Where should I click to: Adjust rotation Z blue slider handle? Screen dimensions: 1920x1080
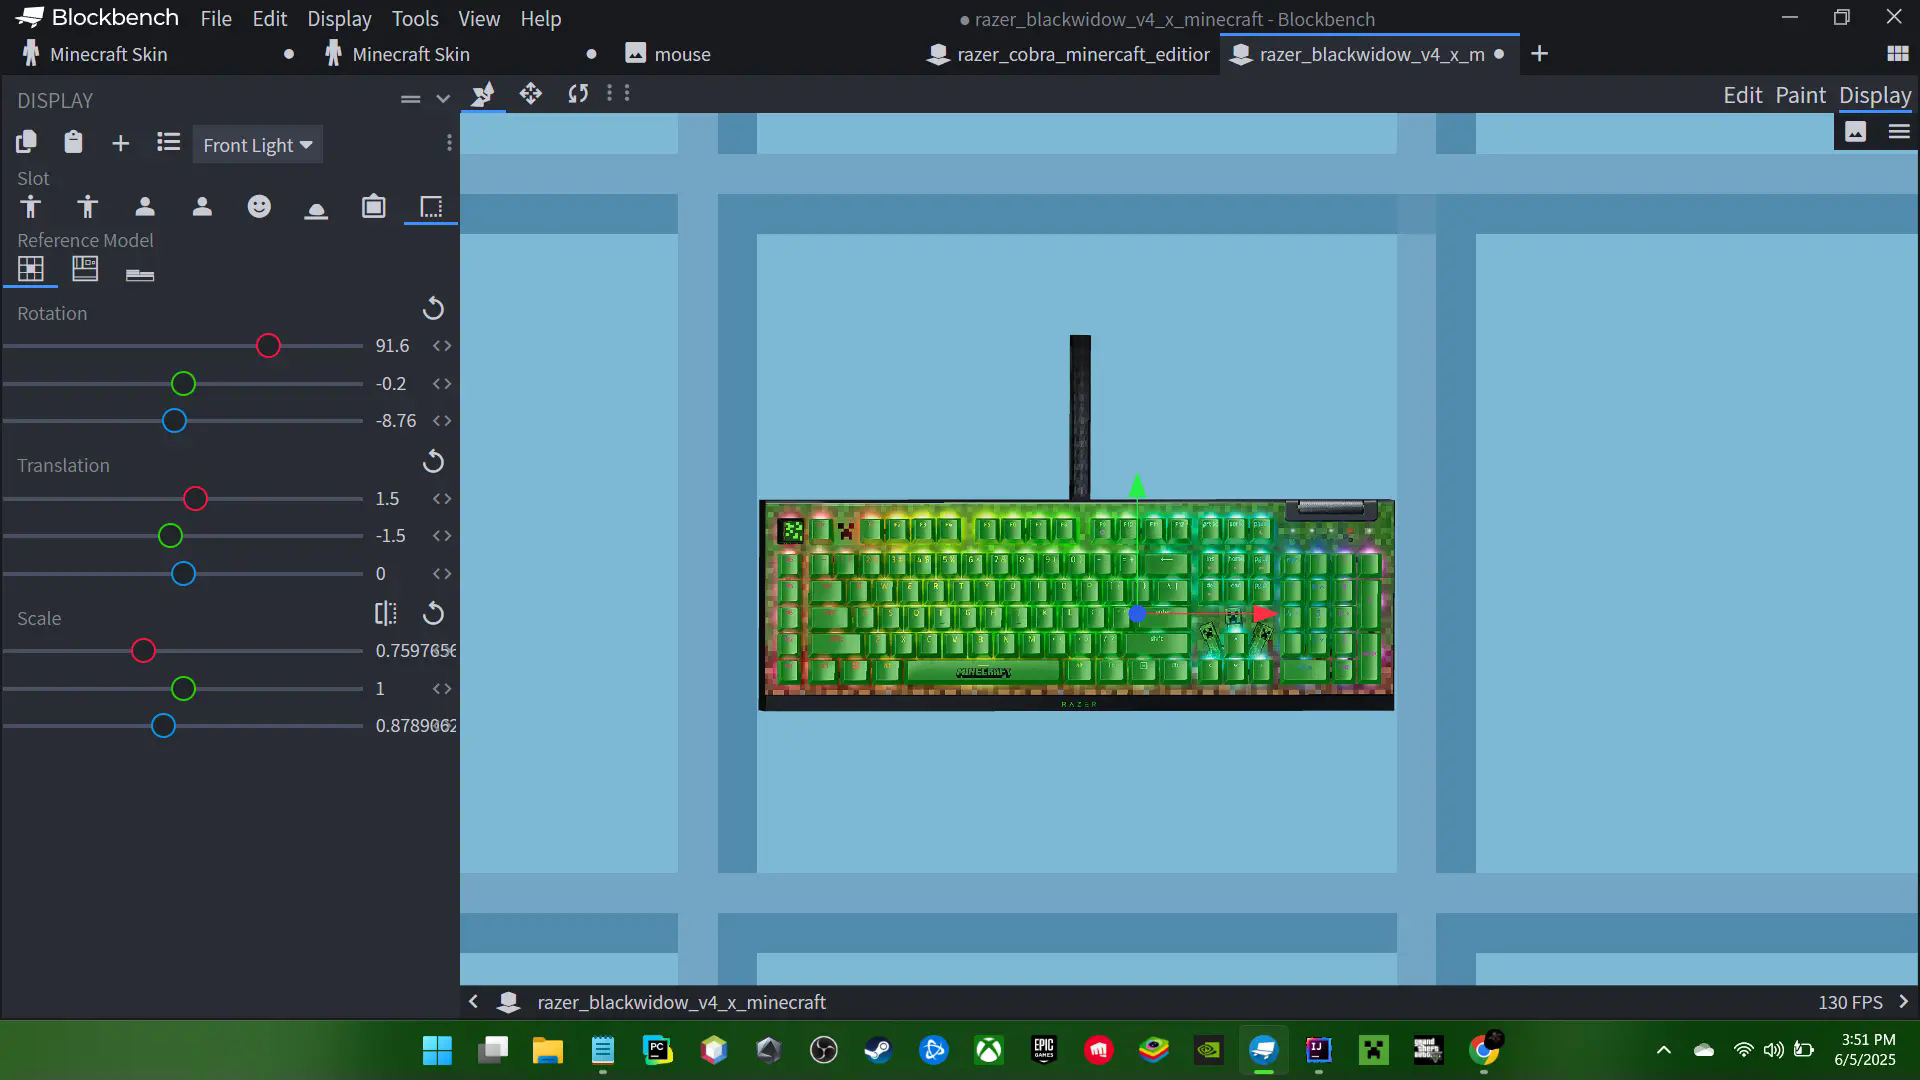(x=174, y=421)
